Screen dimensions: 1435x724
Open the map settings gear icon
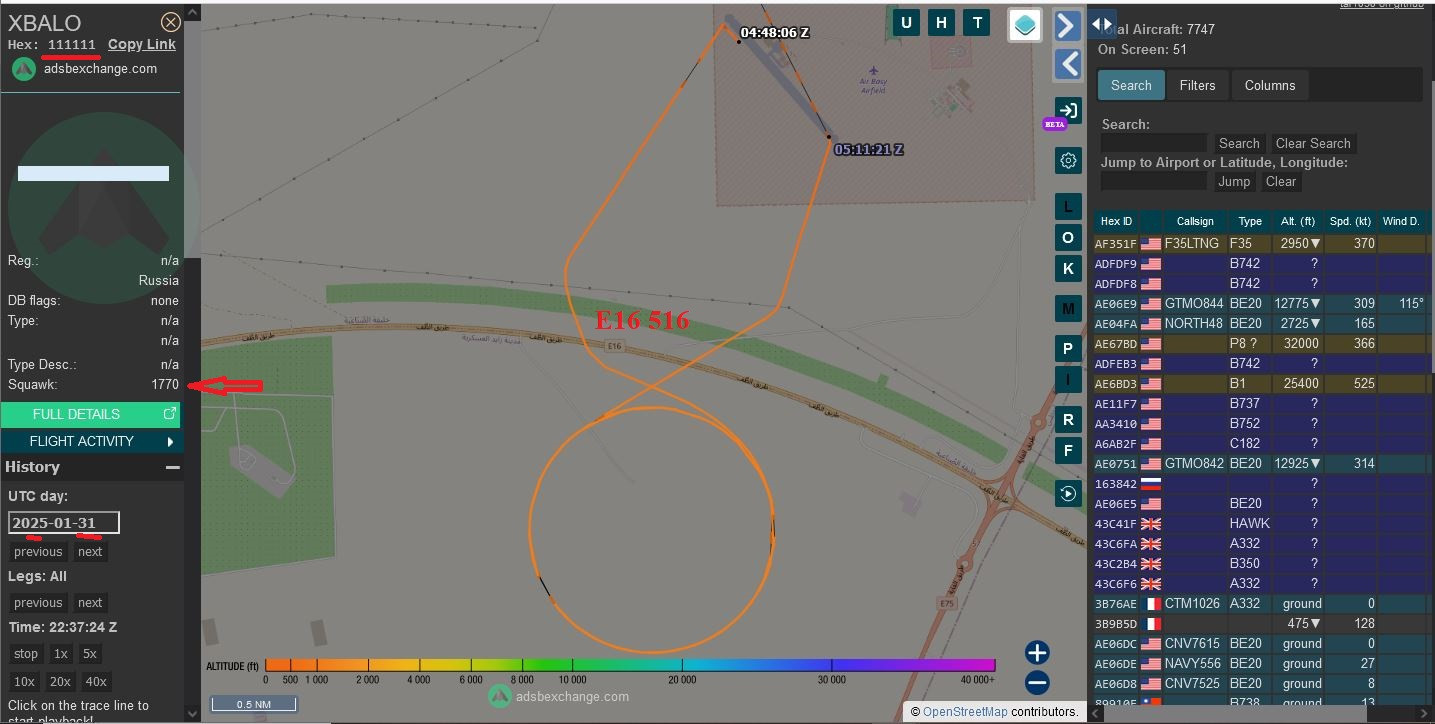(1068, 160)
